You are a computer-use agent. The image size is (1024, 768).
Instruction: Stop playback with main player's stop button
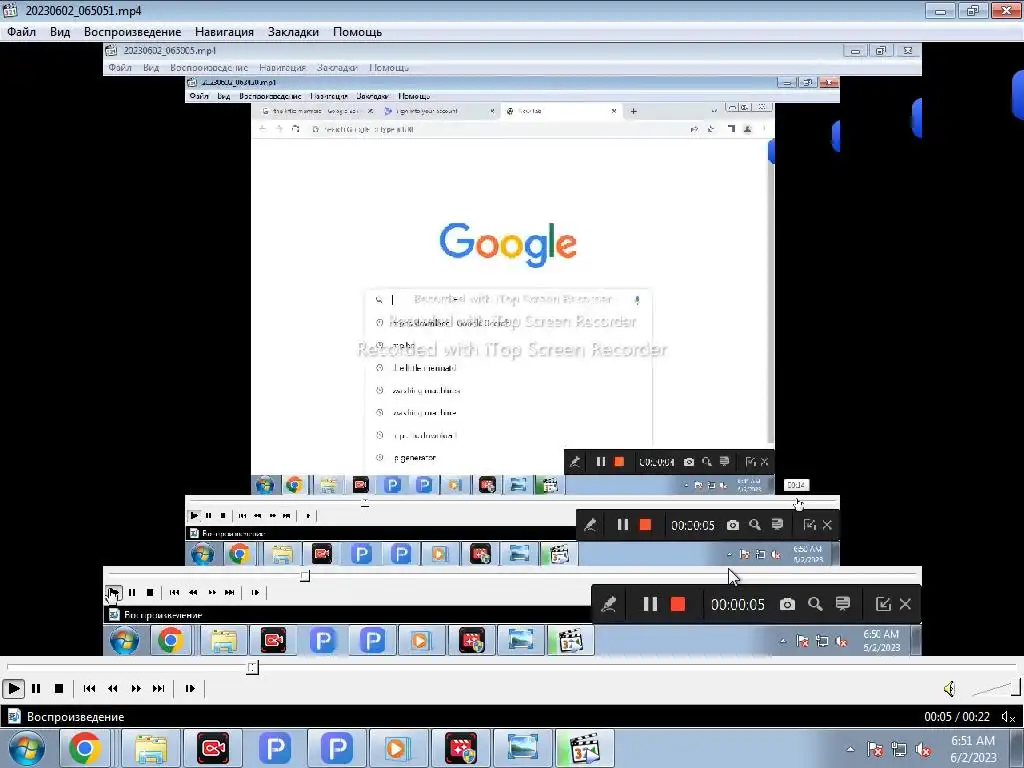tap(59, 688)
